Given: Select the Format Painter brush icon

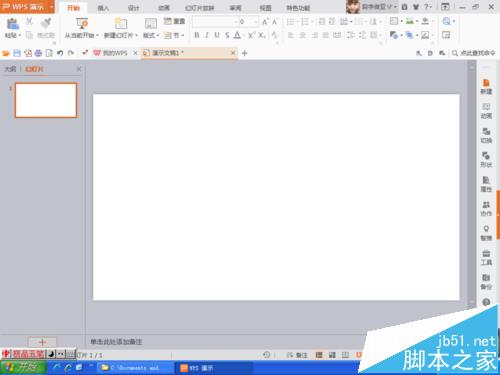Looking at the screenshot, I should click(x=46, y=23).
